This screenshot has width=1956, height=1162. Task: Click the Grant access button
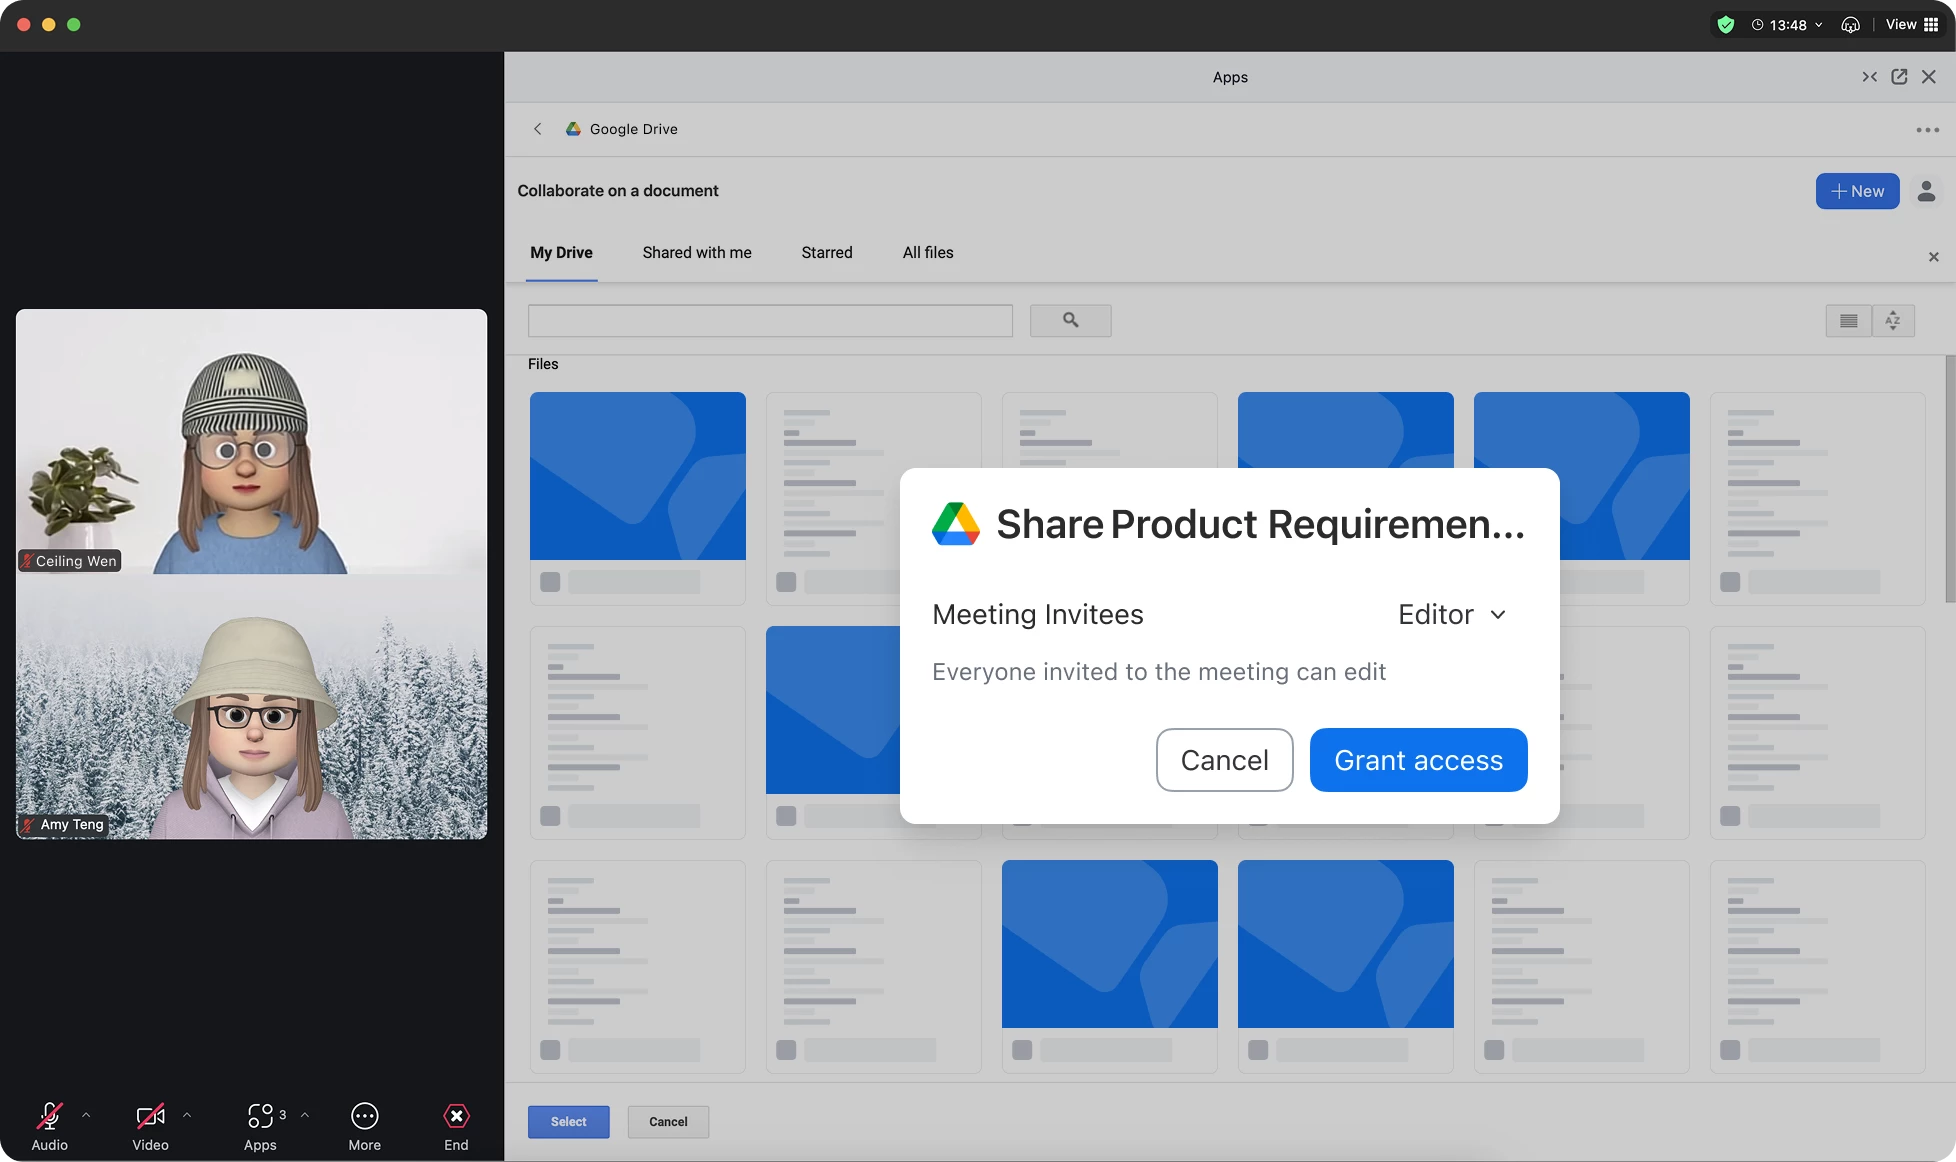pyautogui.click(x=1418, y=760)
